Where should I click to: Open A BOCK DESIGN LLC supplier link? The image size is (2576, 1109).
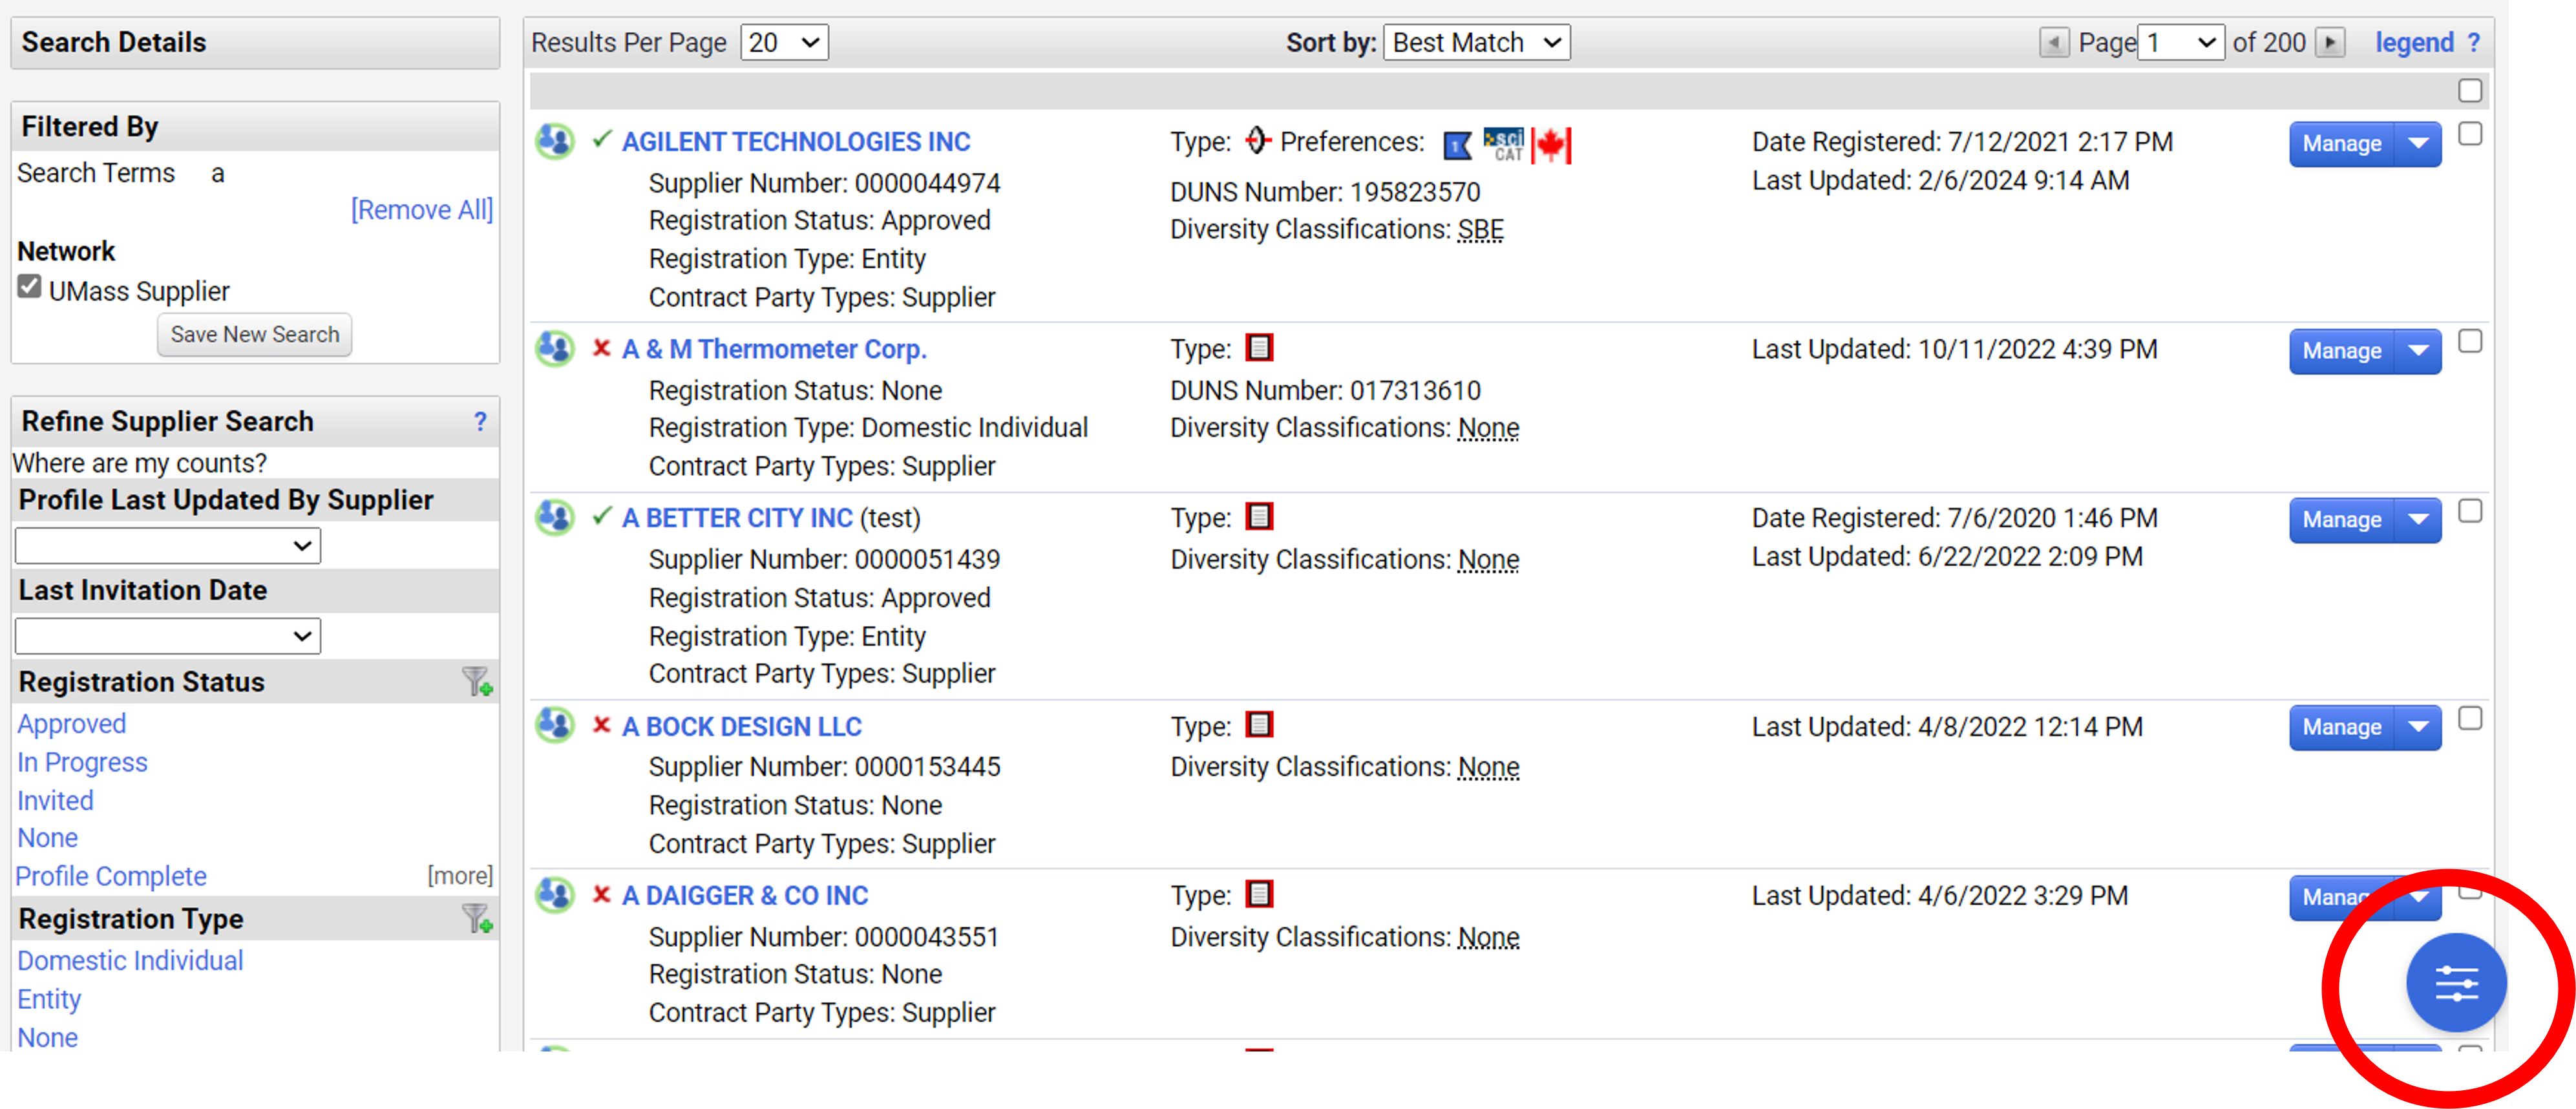click(742, 727)
